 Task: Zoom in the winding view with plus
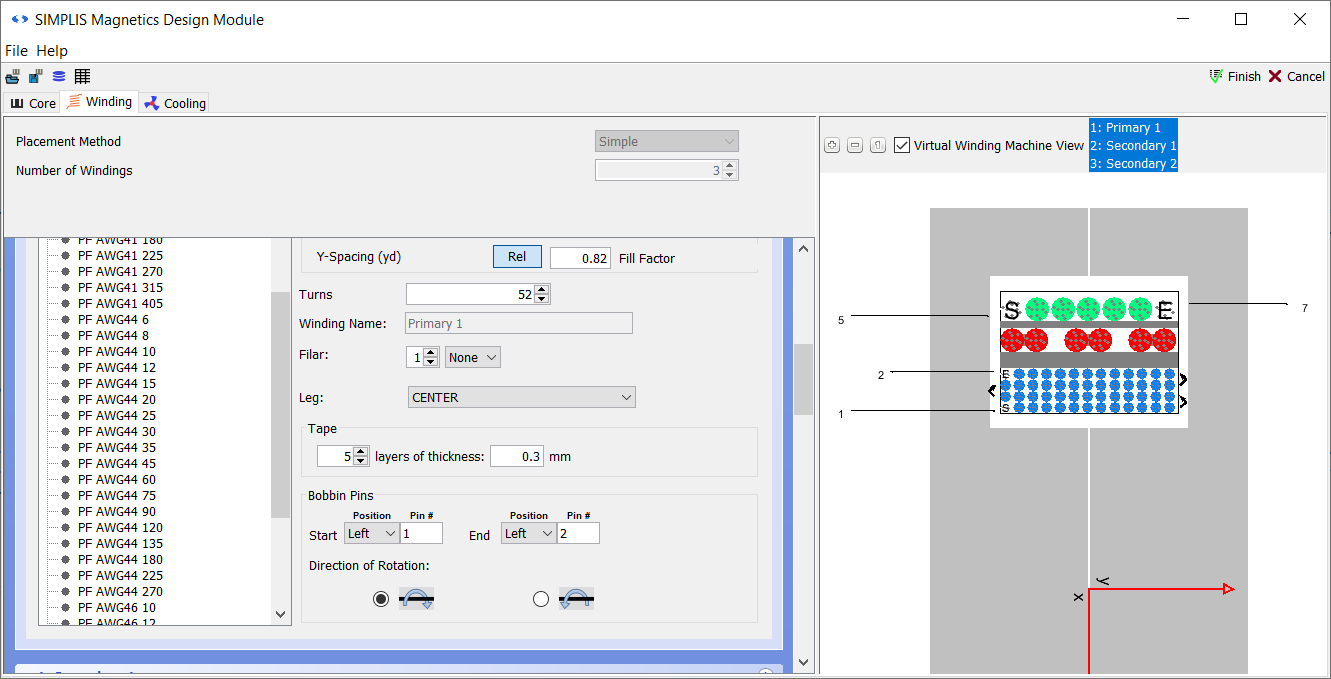(832, 146)
